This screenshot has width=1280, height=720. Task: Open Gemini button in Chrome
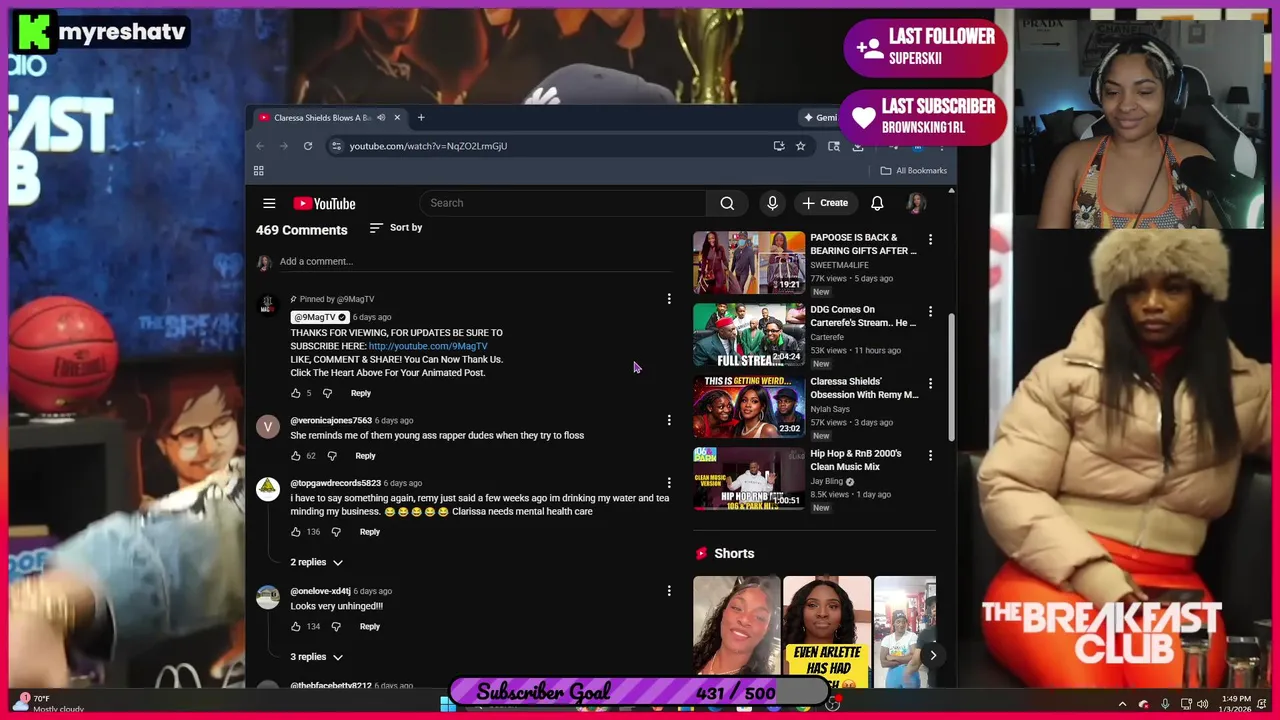tap(820, 118)
